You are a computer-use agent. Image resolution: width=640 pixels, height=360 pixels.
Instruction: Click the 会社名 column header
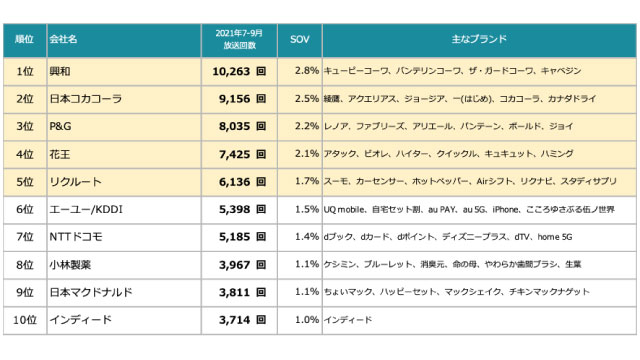coord(124,40)
